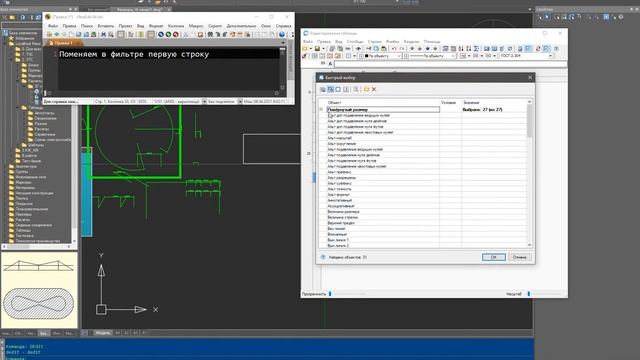
Task: Click the highlighted second icon in Quick Select toolbar
Action: tap(330, 89)
